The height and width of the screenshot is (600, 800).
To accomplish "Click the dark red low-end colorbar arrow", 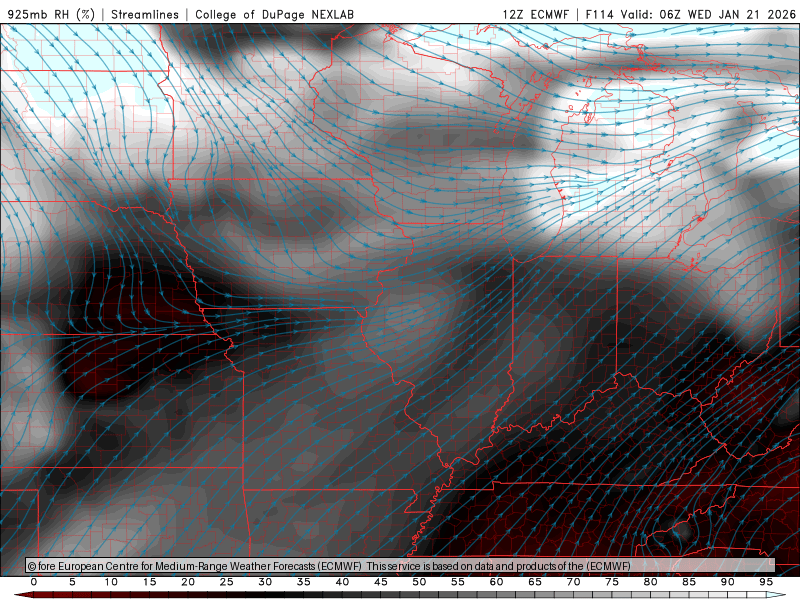I will click(x=23, y=595).
